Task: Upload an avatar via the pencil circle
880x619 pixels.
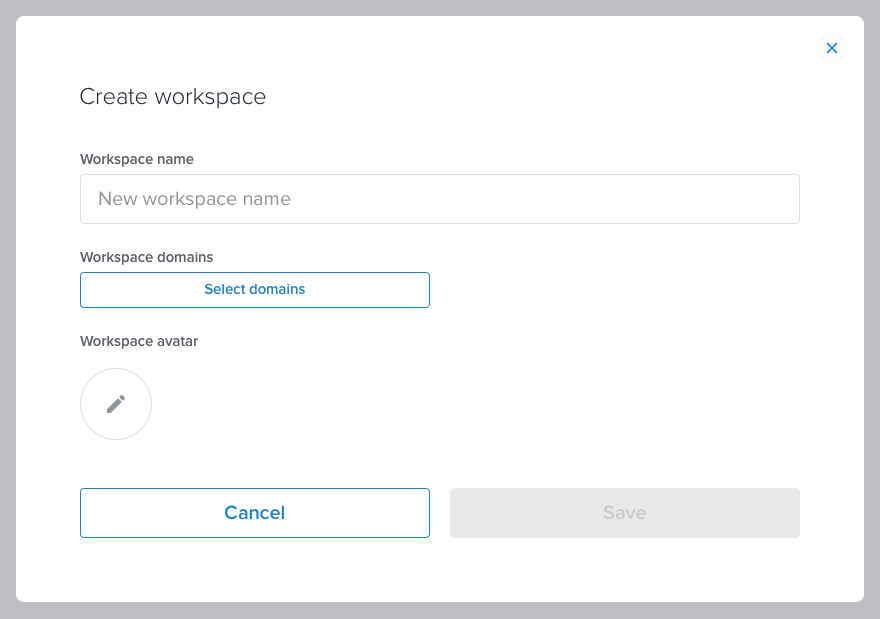Action: (116, 404)
